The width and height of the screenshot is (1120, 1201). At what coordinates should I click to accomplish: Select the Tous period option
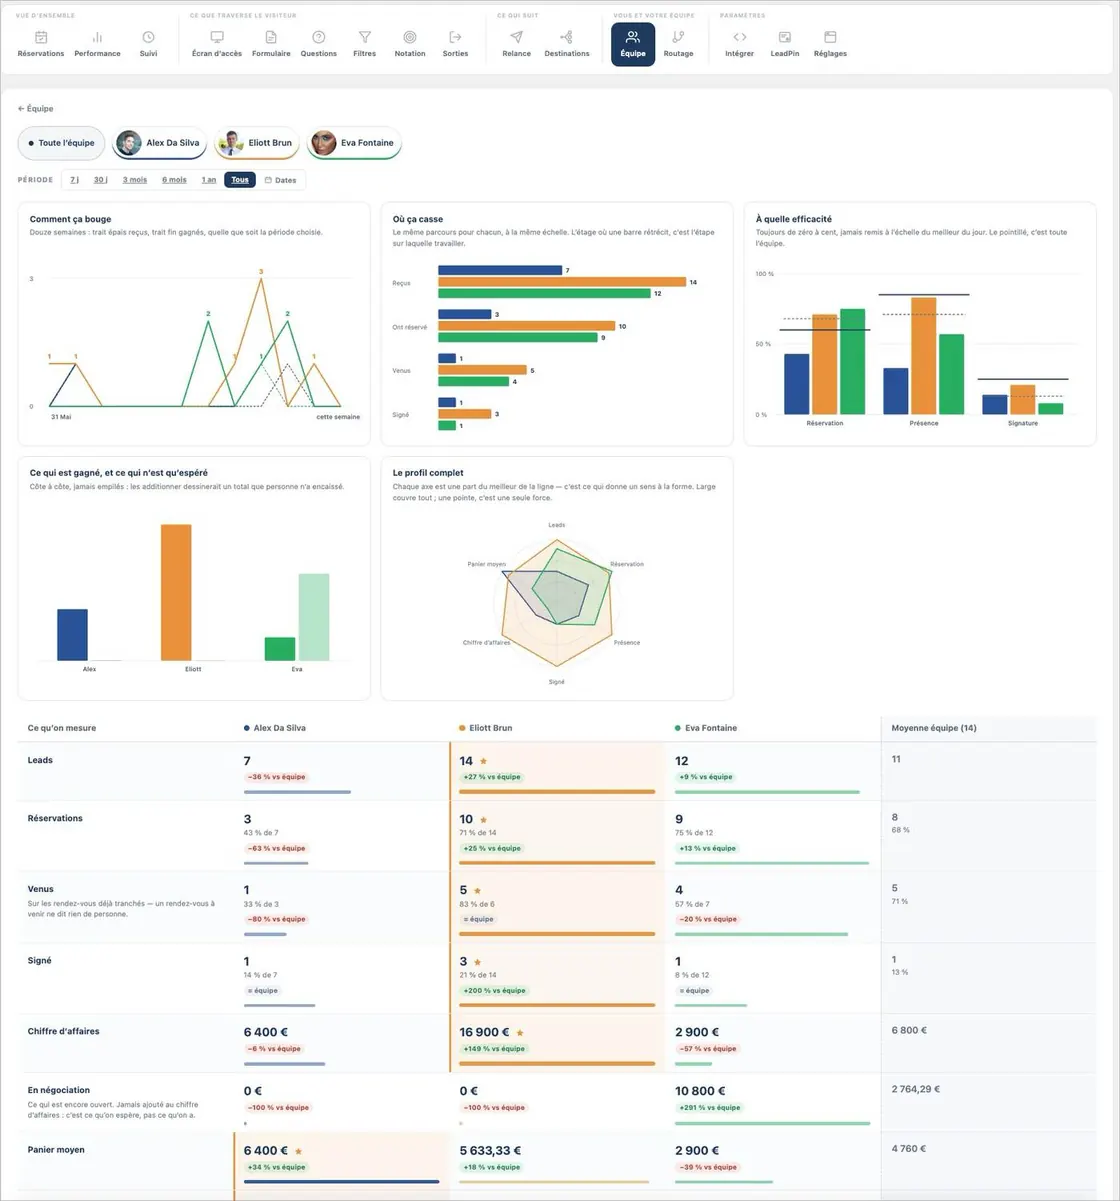pos(240,180)
